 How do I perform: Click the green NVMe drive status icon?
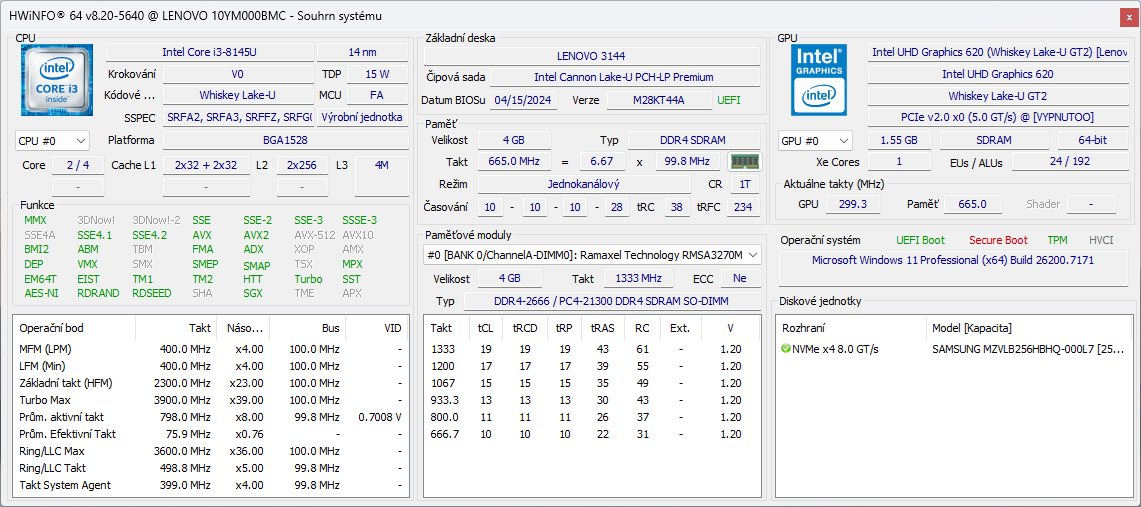click(786, 349)
